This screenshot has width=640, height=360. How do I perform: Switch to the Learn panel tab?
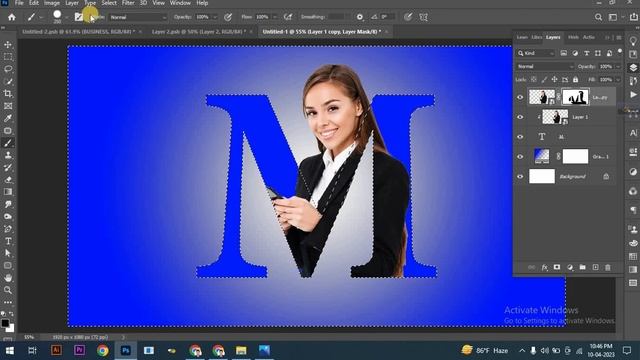(522, 37)
